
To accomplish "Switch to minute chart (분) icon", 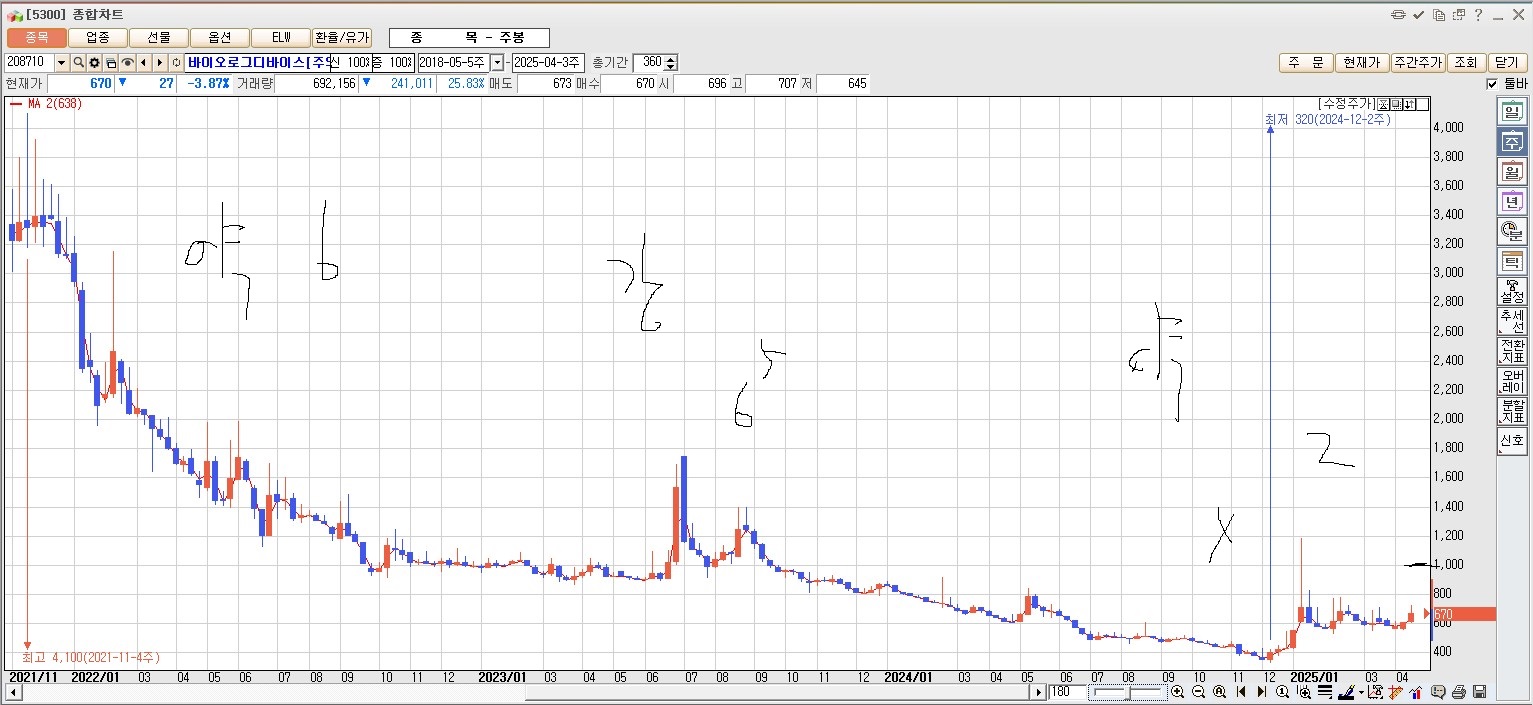I will (1511, 231).
